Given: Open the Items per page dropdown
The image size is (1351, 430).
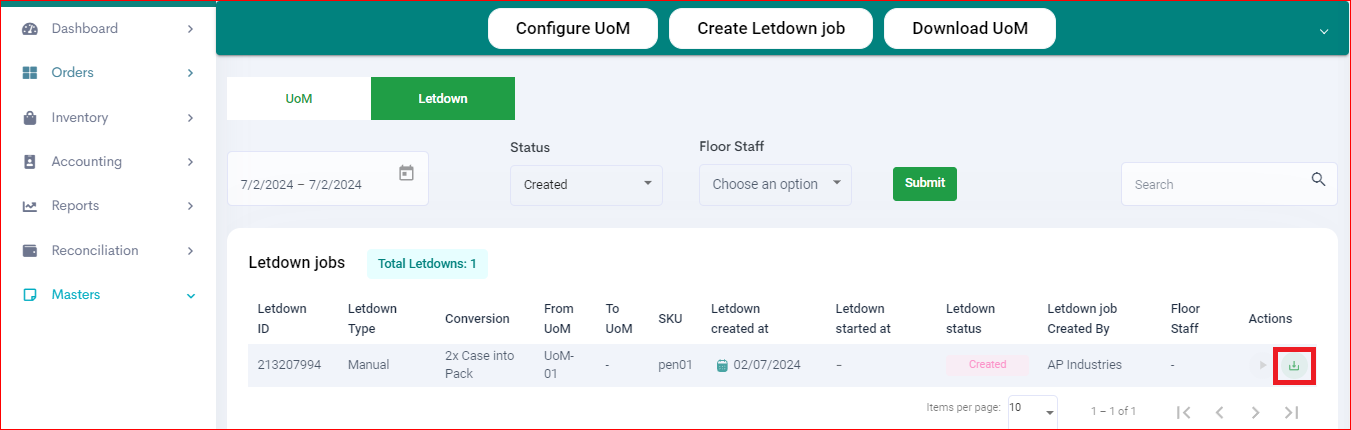Looking at the screenshot, I should click(x=1033, y=409).
